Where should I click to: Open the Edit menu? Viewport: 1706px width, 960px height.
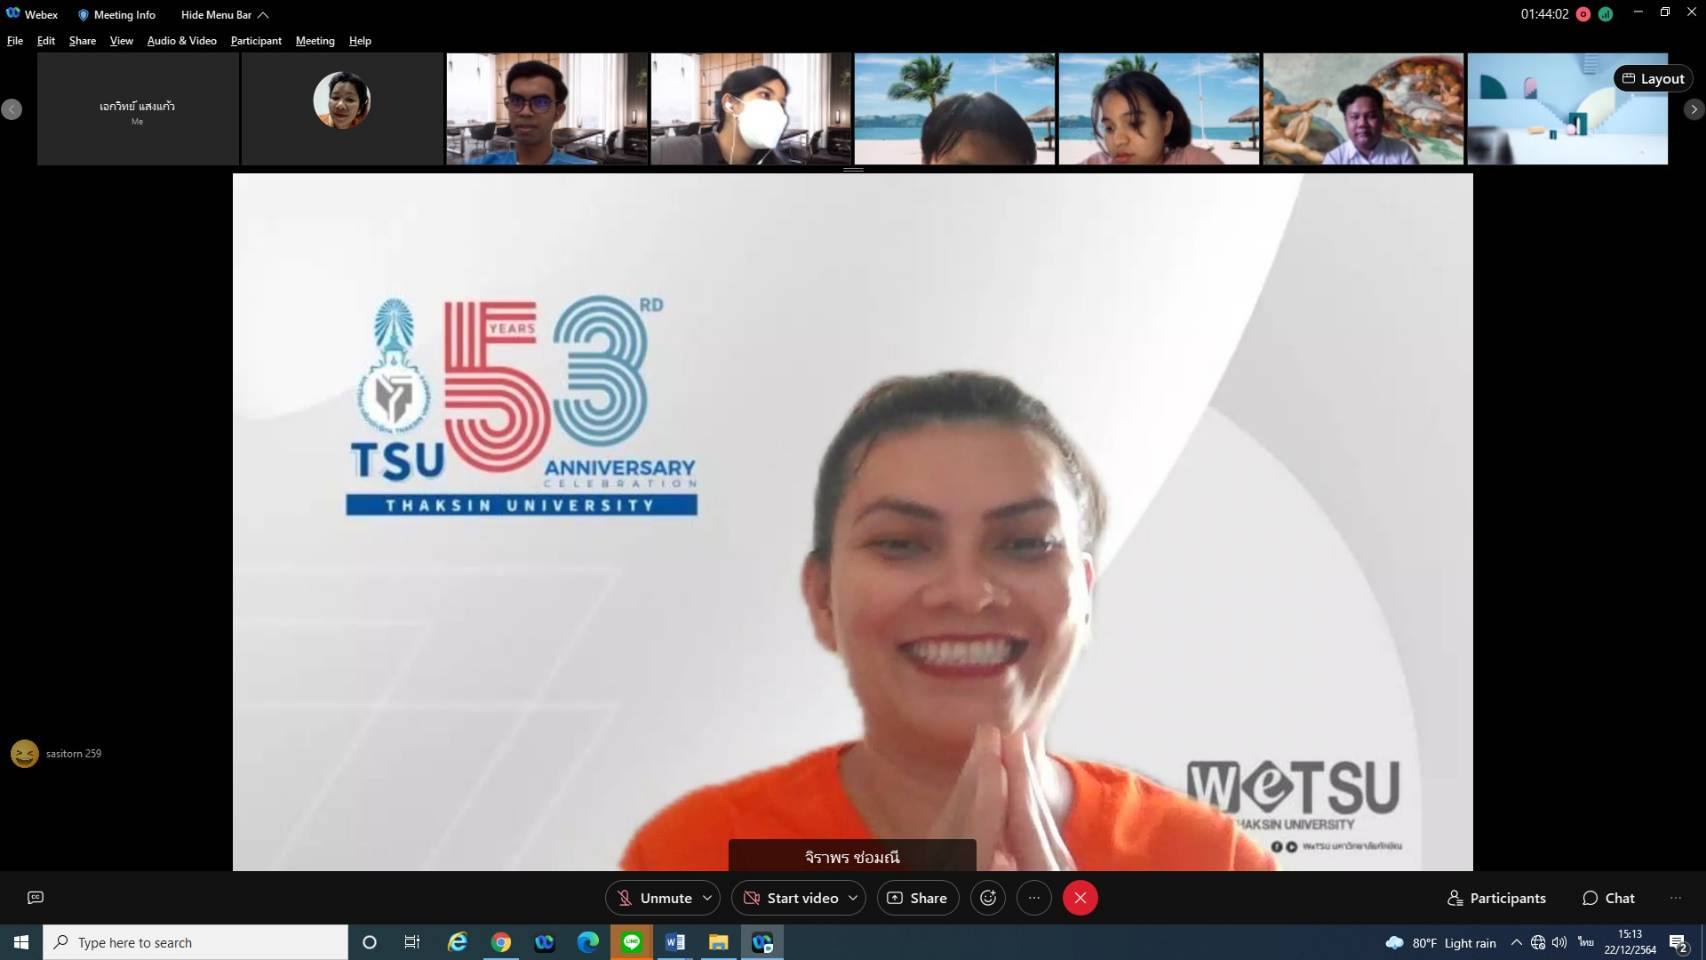point(46,41)
